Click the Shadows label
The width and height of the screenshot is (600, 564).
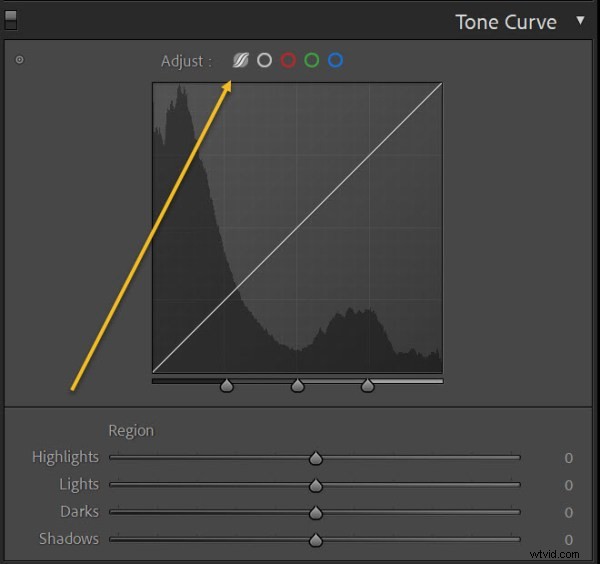(x=69, y=539)
